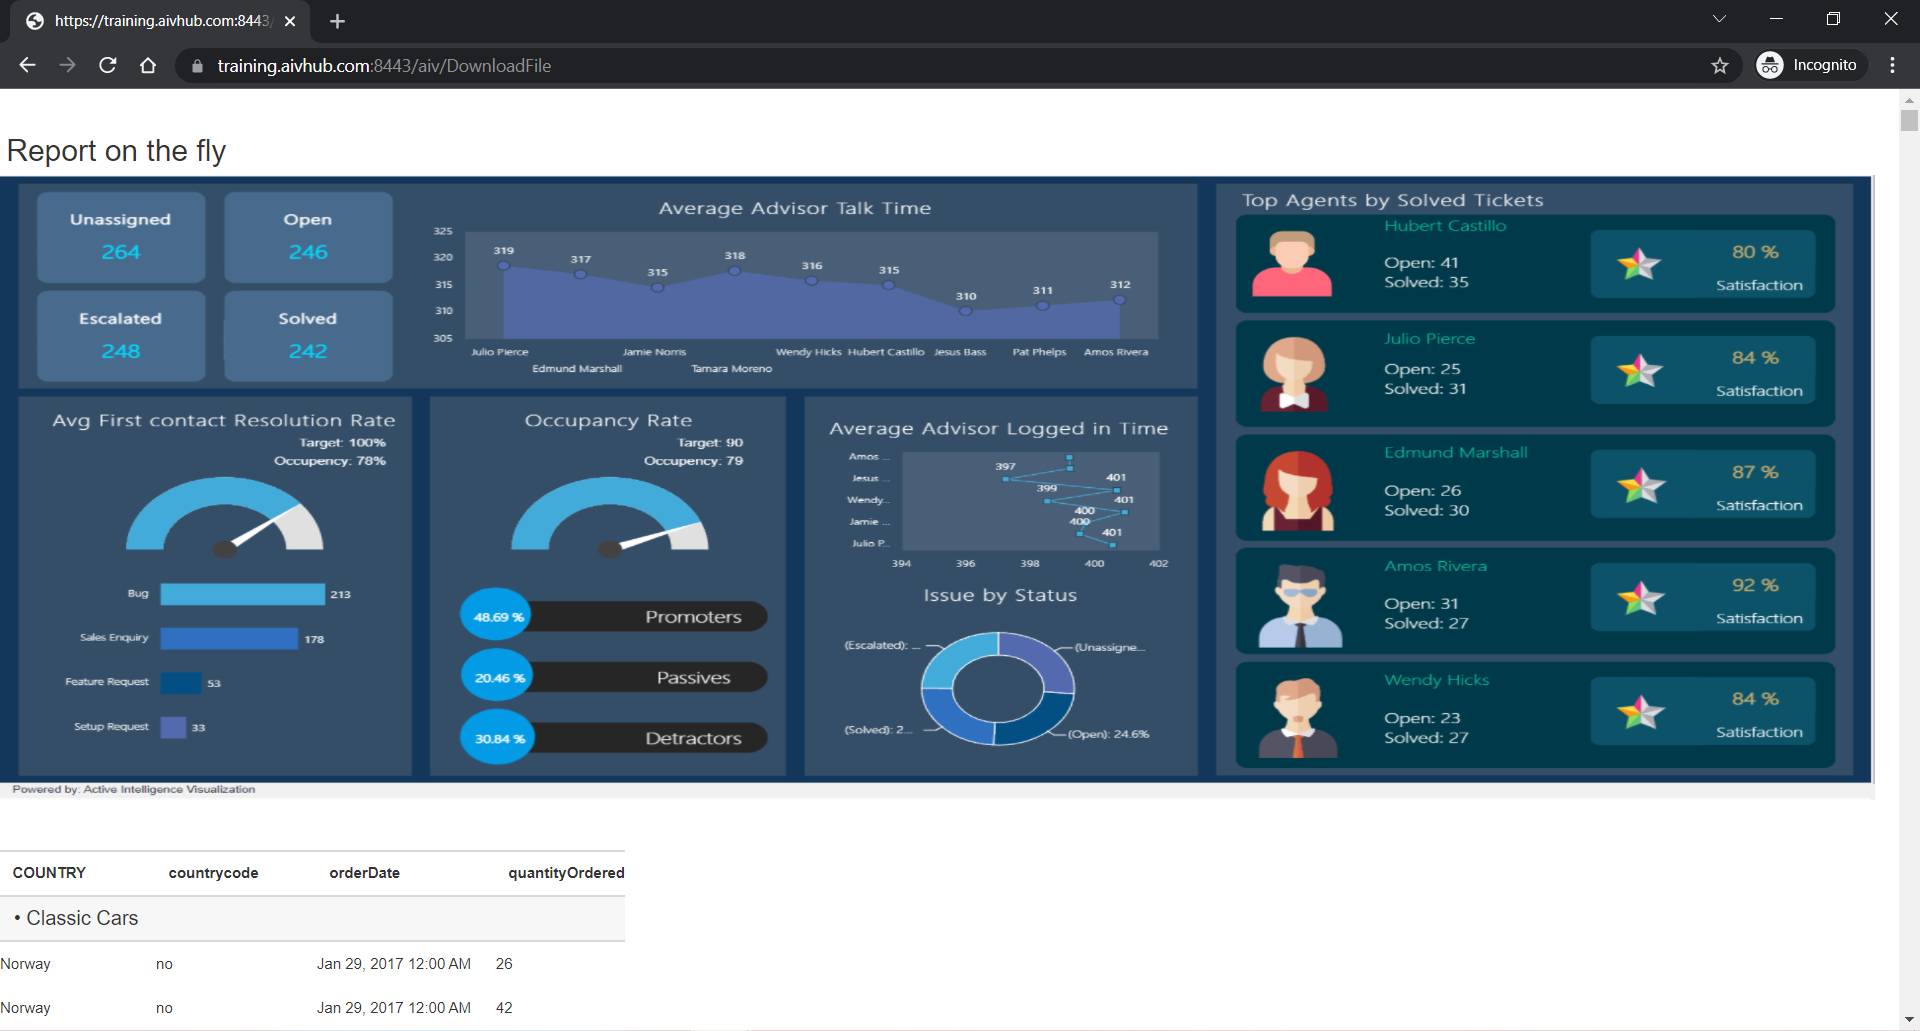Reload the current page

pos(108,65)
